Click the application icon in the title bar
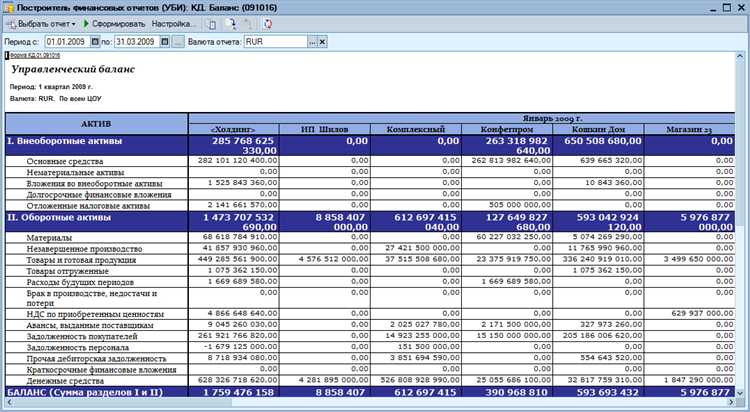This screenshot has width=750, height=412. (x=8, y=6)
